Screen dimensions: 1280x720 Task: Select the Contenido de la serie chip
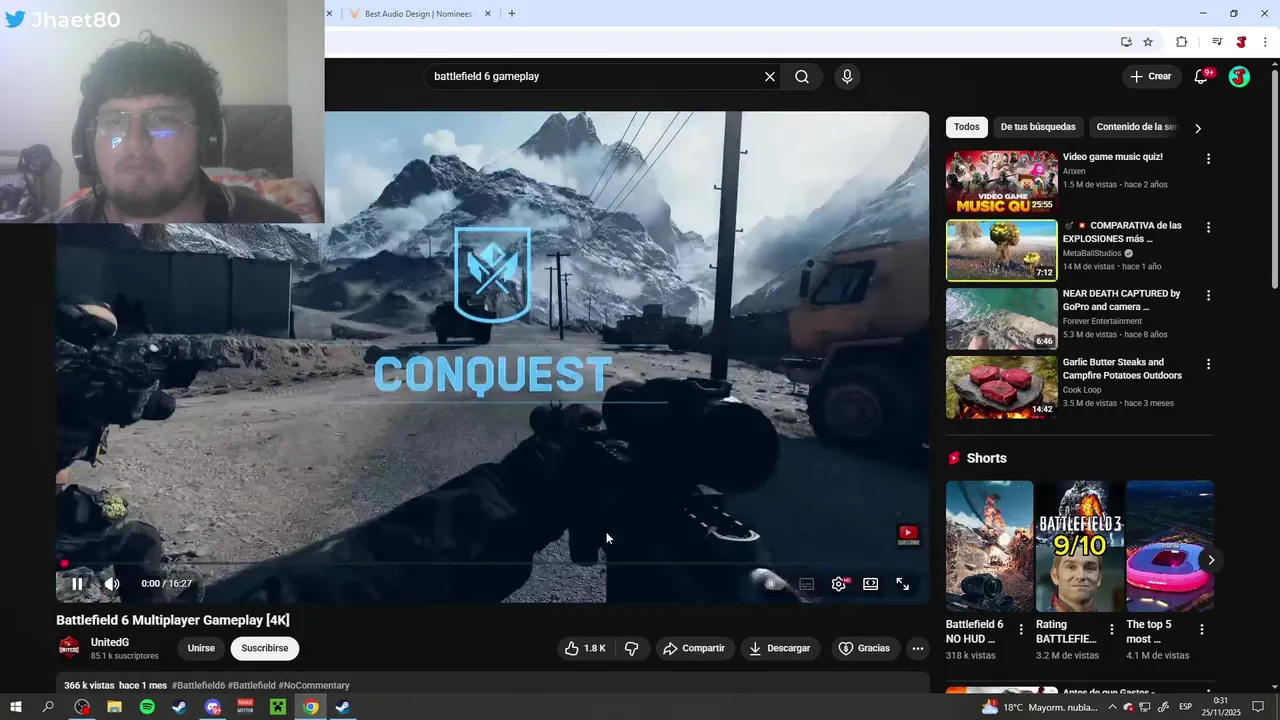[x=1137, y=127]
